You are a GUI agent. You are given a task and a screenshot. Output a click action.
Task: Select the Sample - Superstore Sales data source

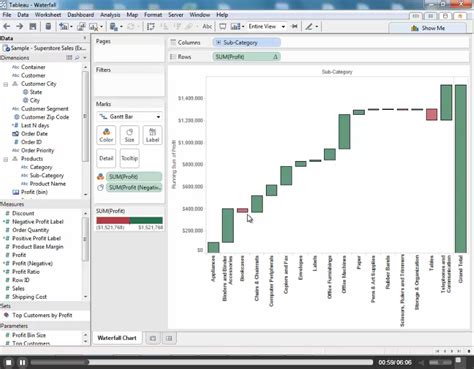(x=45, y=48)
